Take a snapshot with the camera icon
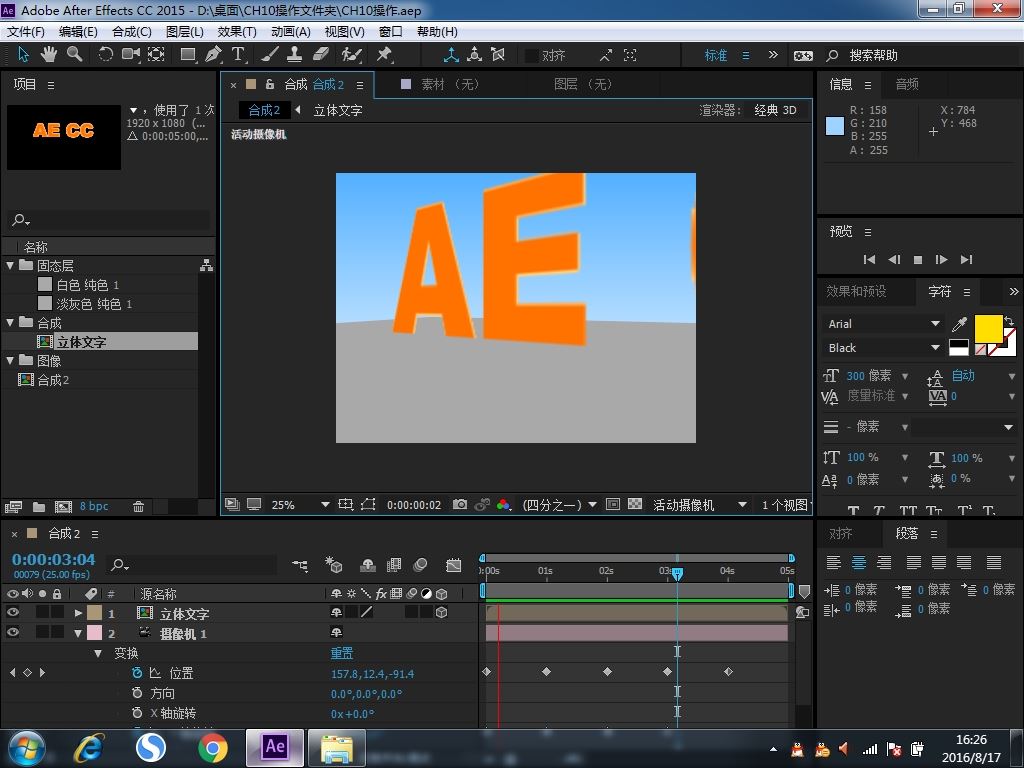Viewport: 1024px width, 768px height. [460, 505]
